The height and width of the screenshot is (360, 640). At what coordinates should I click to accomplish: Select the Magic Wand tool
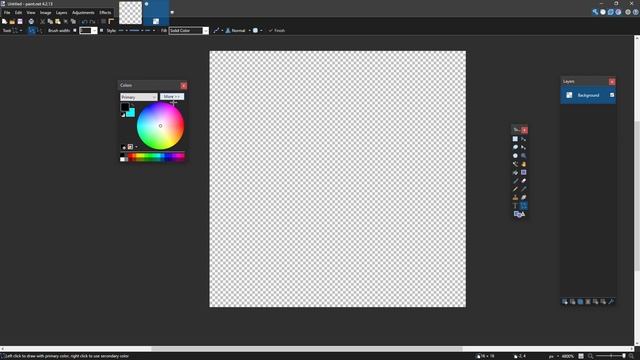pos(515,164)
